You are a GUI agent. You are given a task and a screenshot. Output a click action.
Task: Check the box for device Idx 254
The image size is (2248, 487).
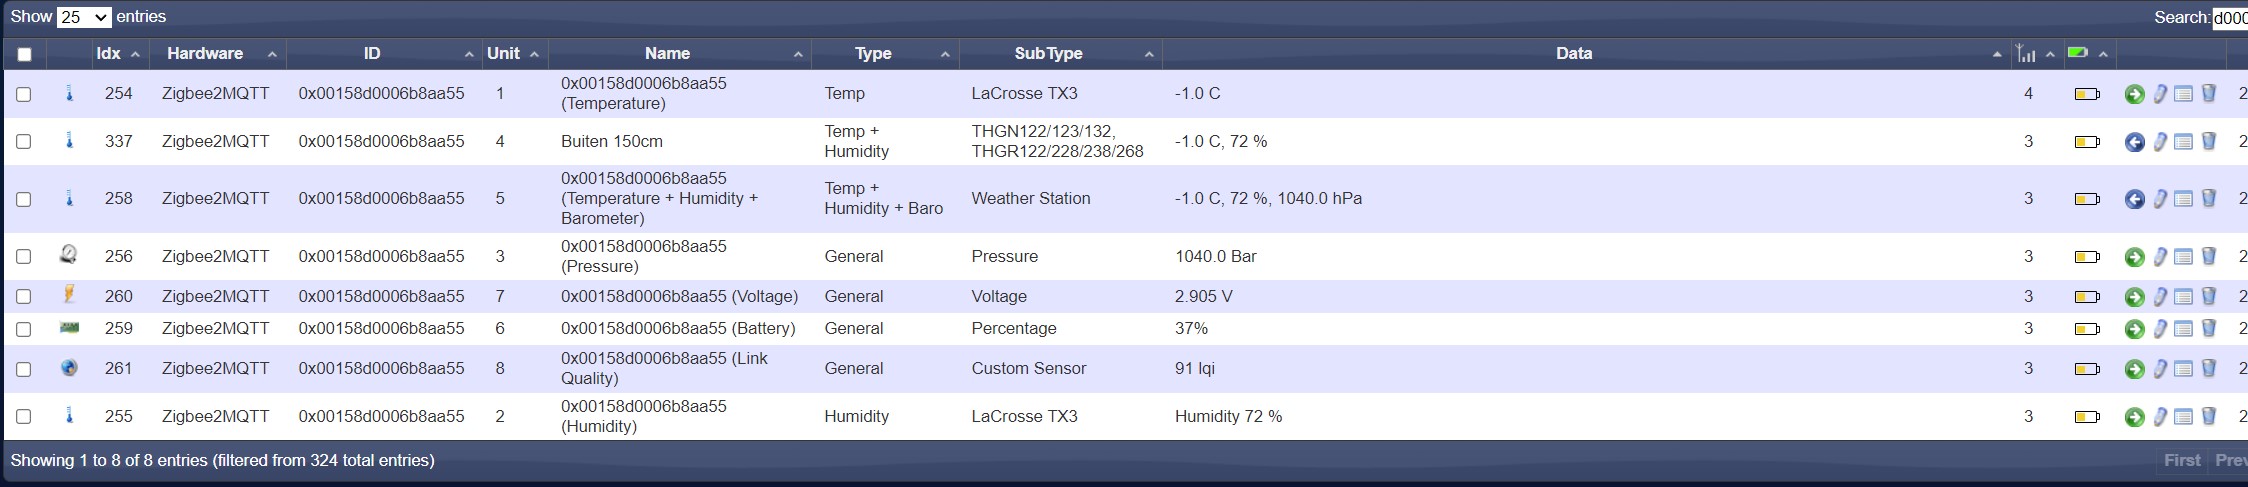pyautogui.click(x=24, y=94)
